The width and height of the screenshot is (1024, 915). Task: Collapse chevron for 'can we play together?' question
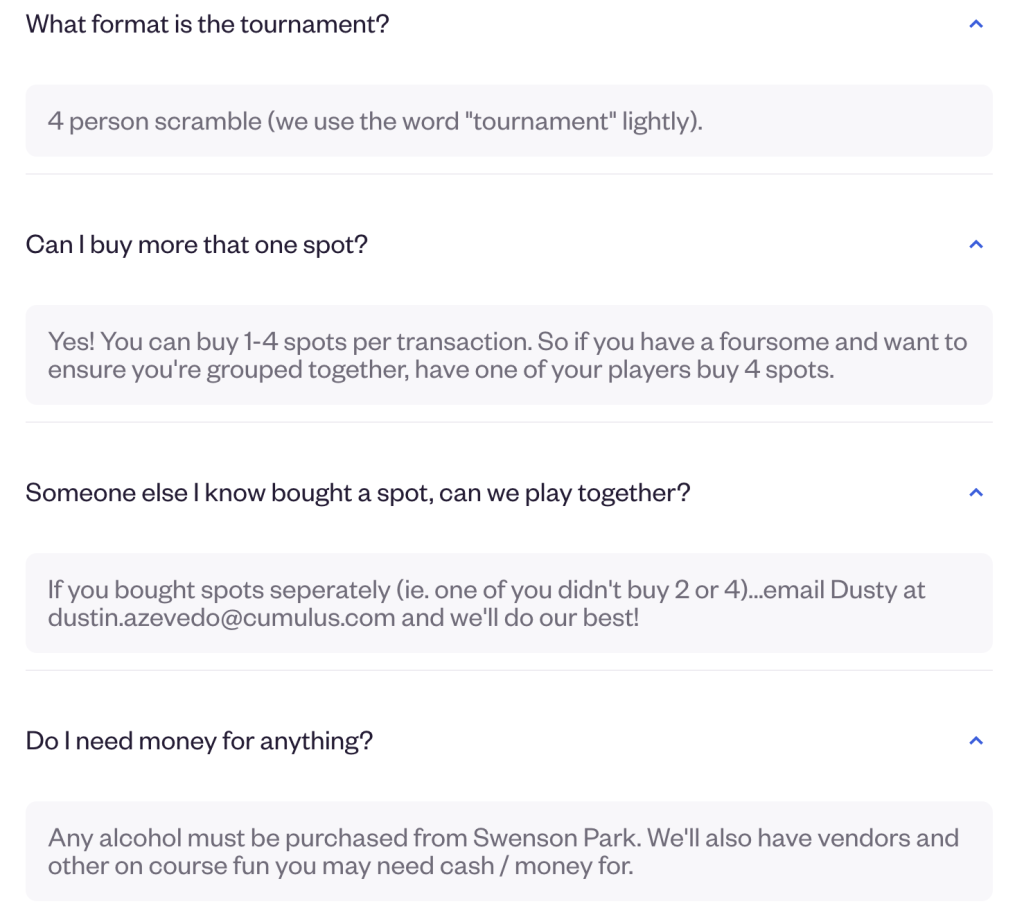[976, 492]
